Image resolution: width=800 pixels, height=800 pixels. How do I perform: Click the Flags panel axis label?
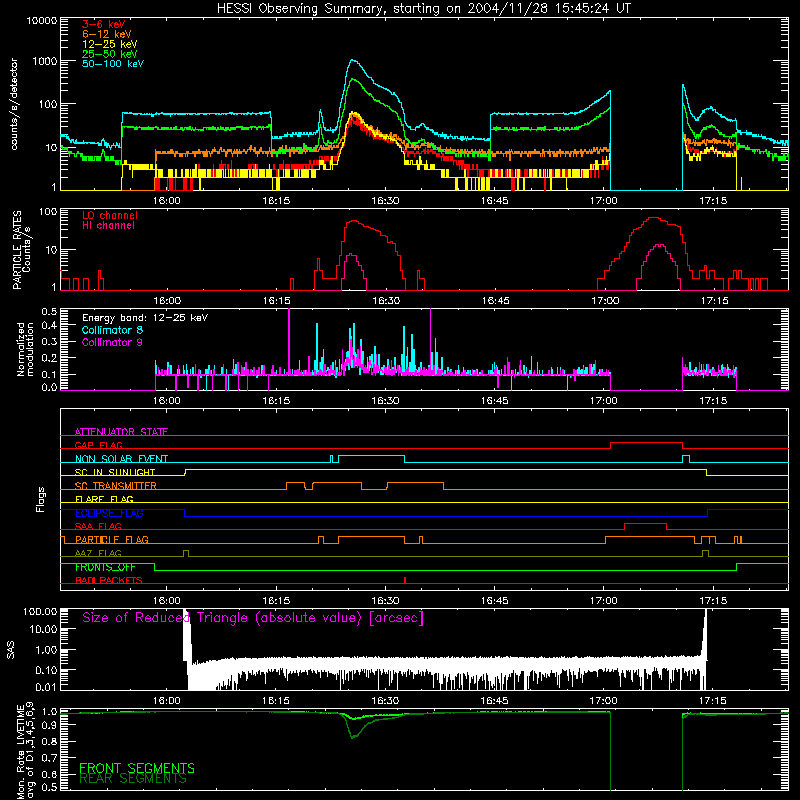40,499
